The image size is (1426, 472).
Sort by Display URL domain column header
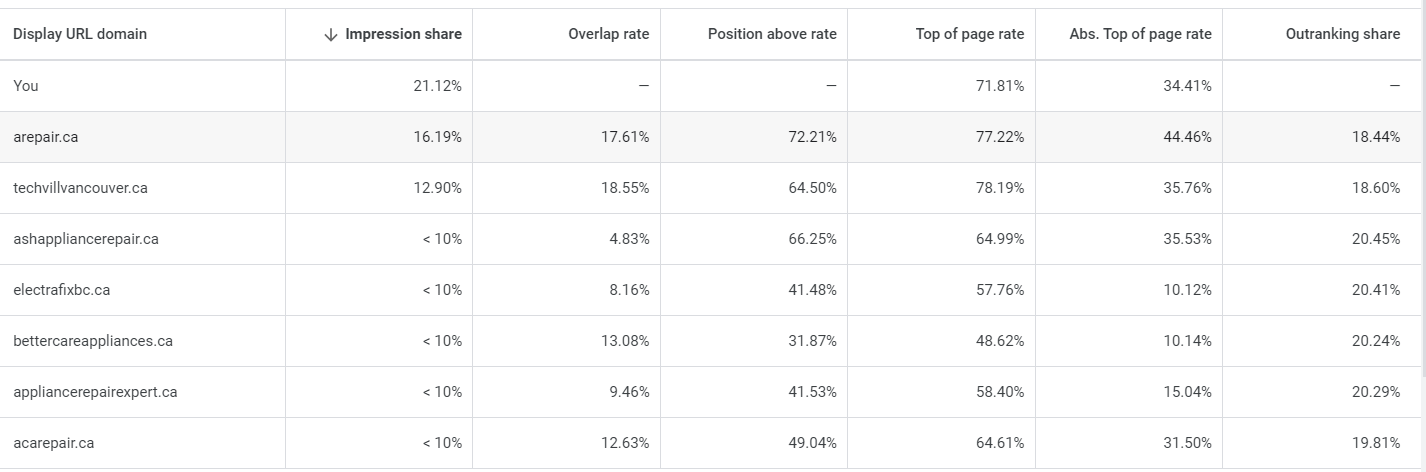click(80, 34)
